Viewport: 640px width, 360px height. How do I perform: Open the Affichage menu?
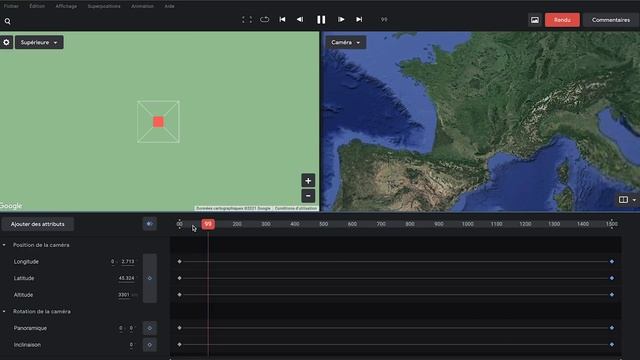pos(66,6)
